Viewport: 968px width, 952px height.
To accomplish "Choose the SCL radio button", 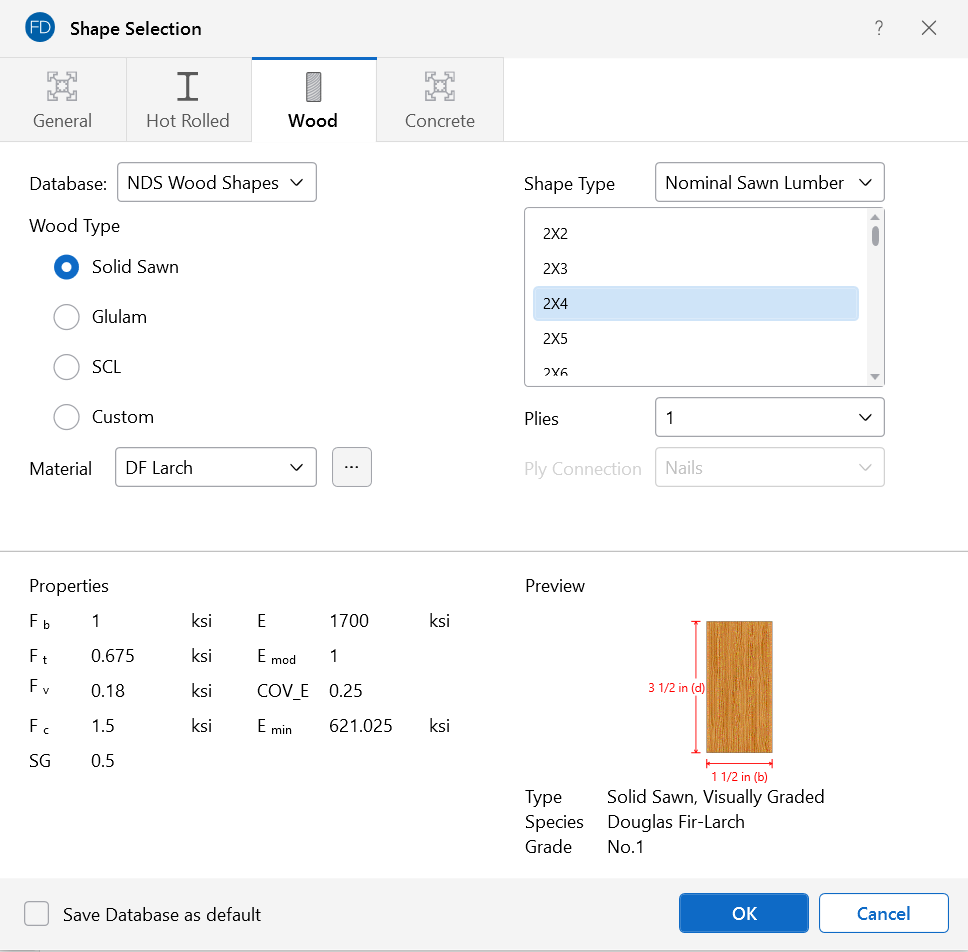I will pos(67,367).
